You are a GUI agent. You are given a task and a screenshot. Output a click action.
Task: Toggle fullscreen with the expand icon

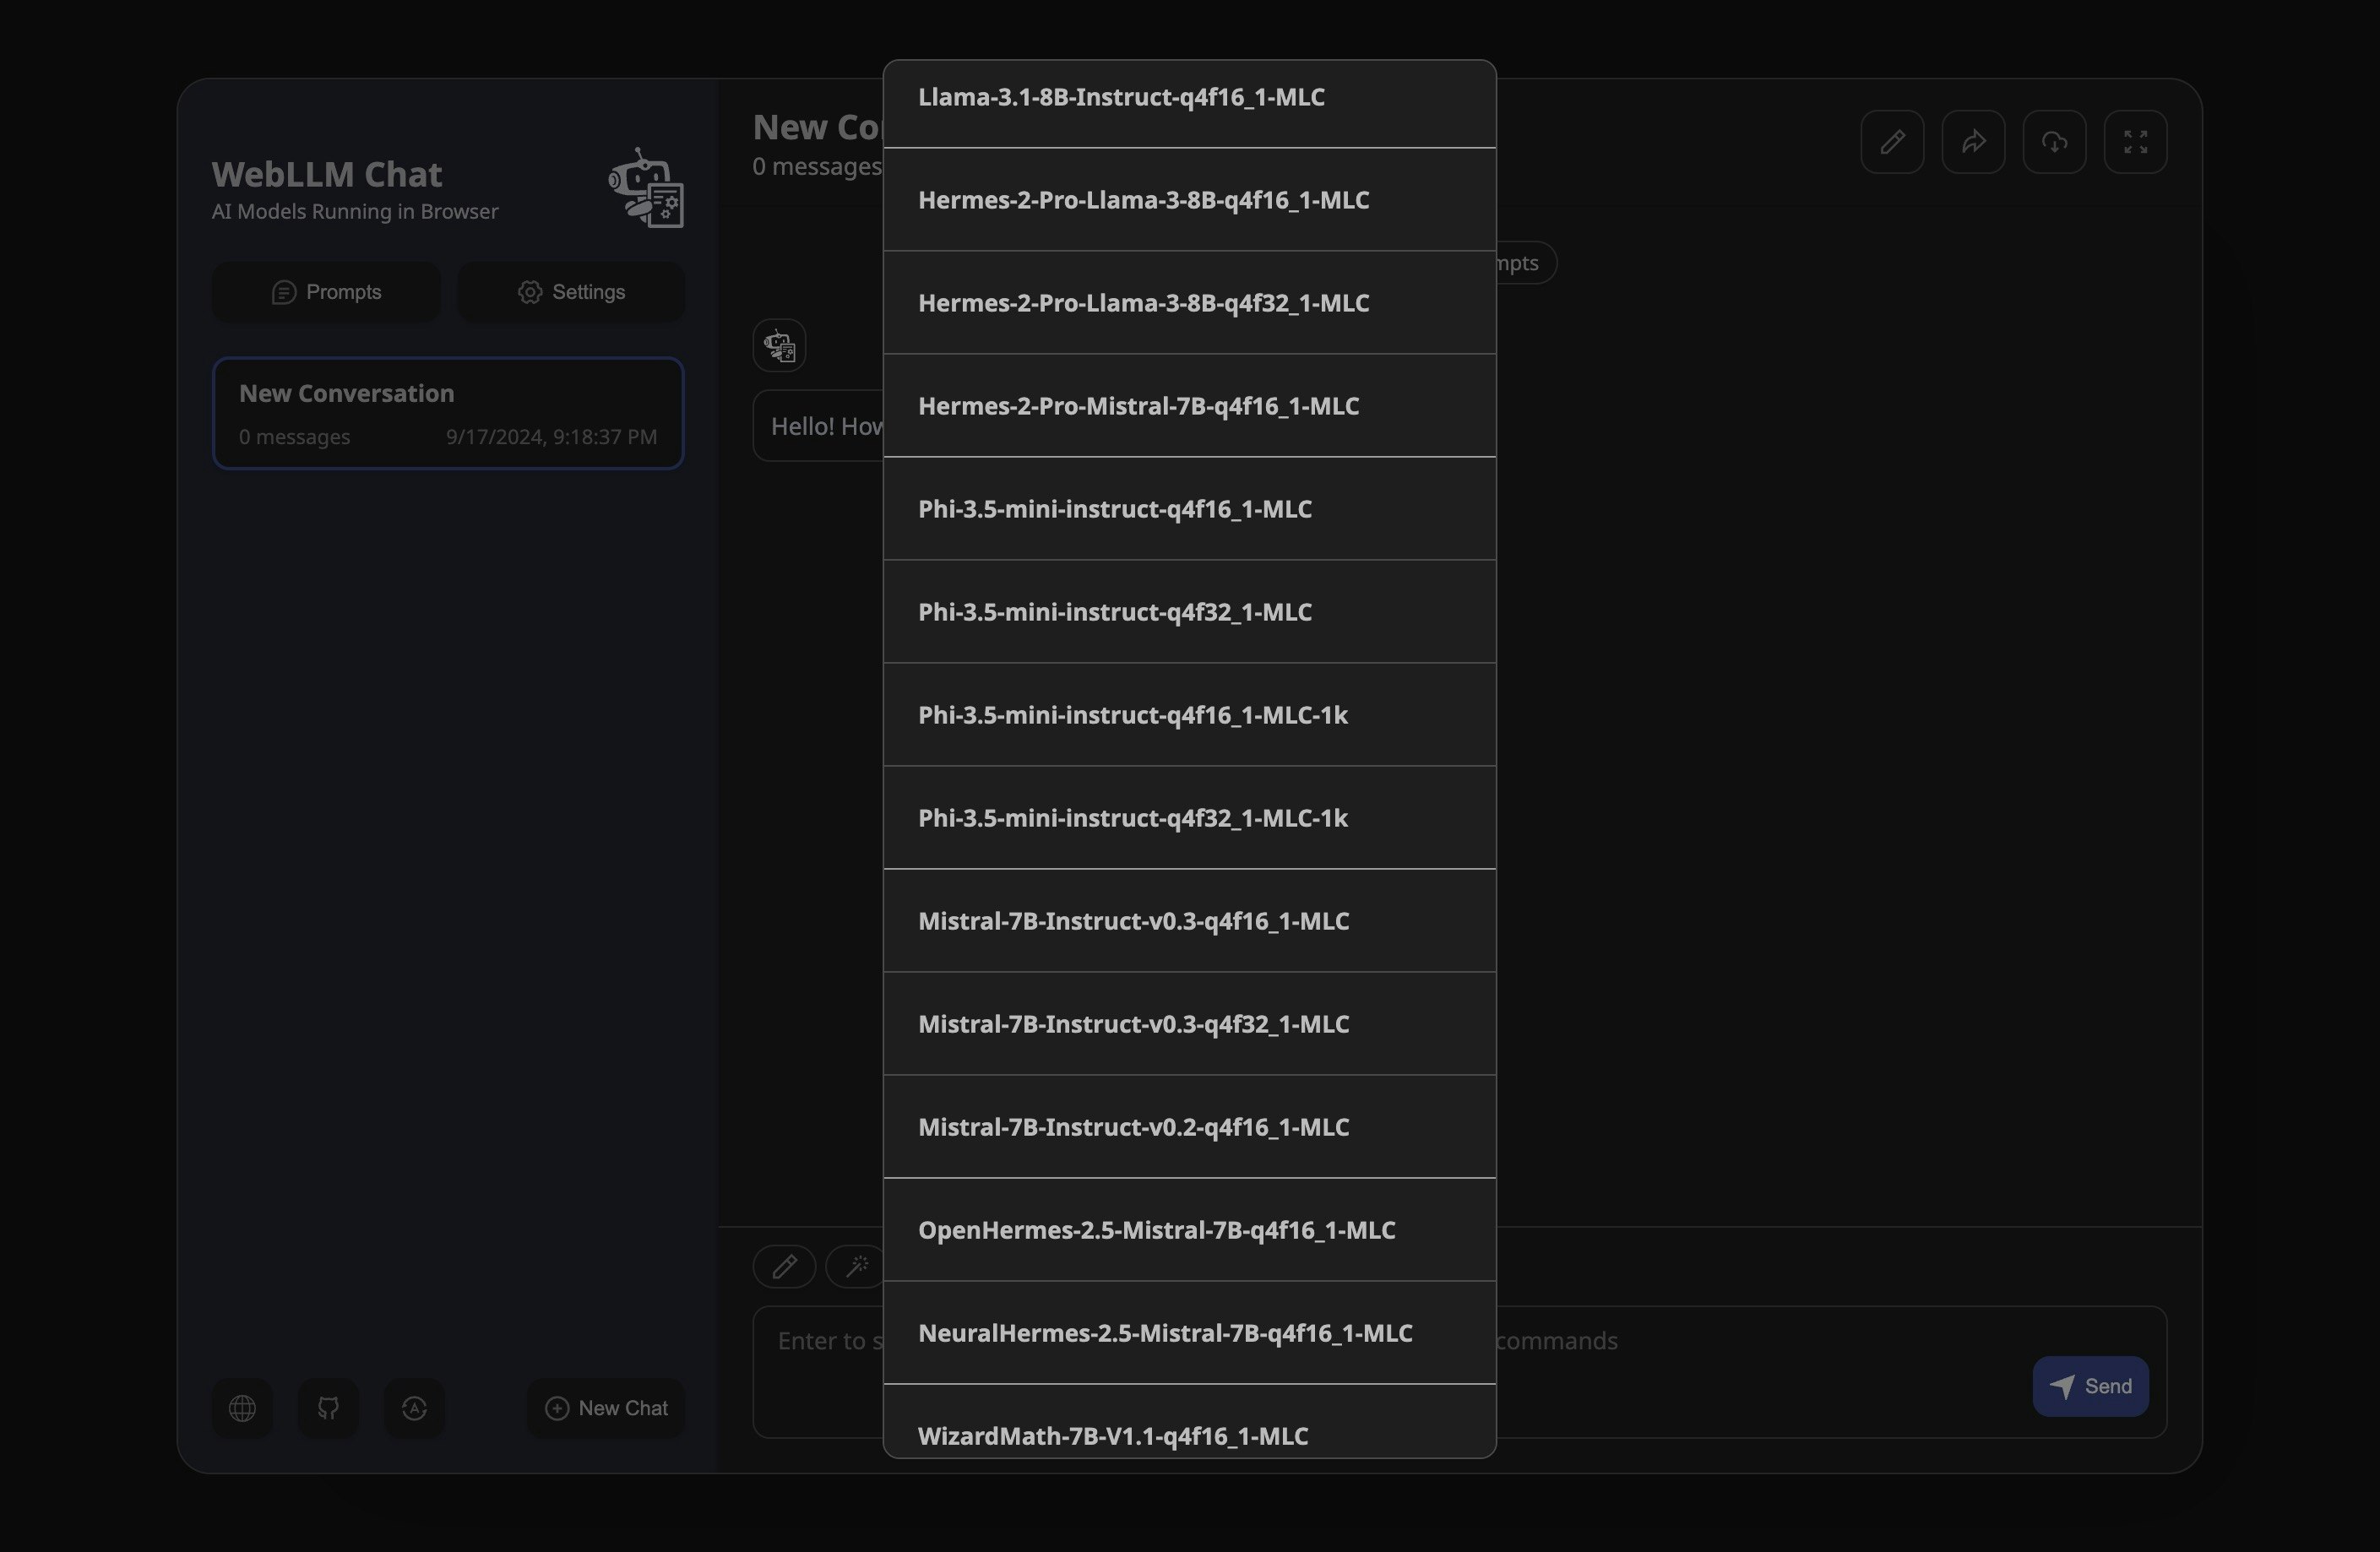[2134, 142]
